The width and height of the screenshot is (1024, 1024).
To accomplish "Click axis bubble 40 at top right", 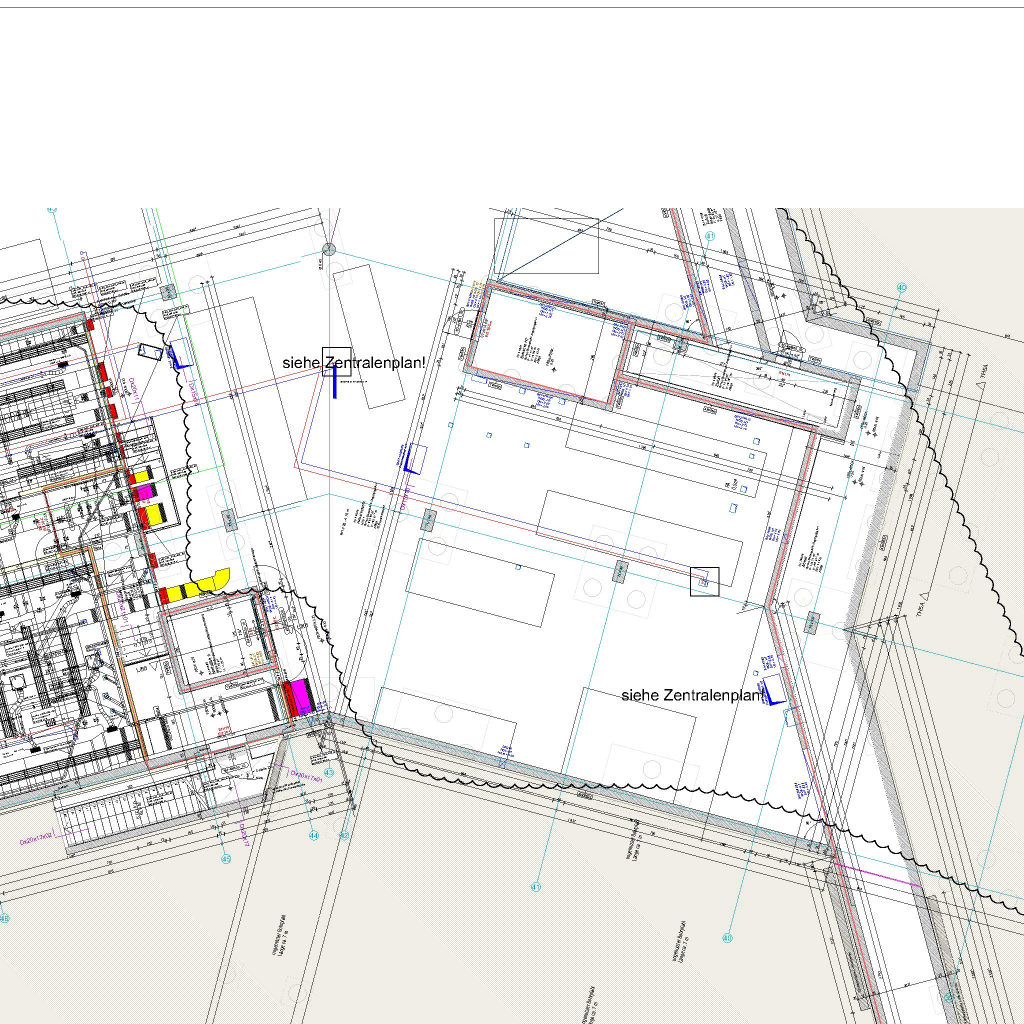I will (x=901, y=287).
